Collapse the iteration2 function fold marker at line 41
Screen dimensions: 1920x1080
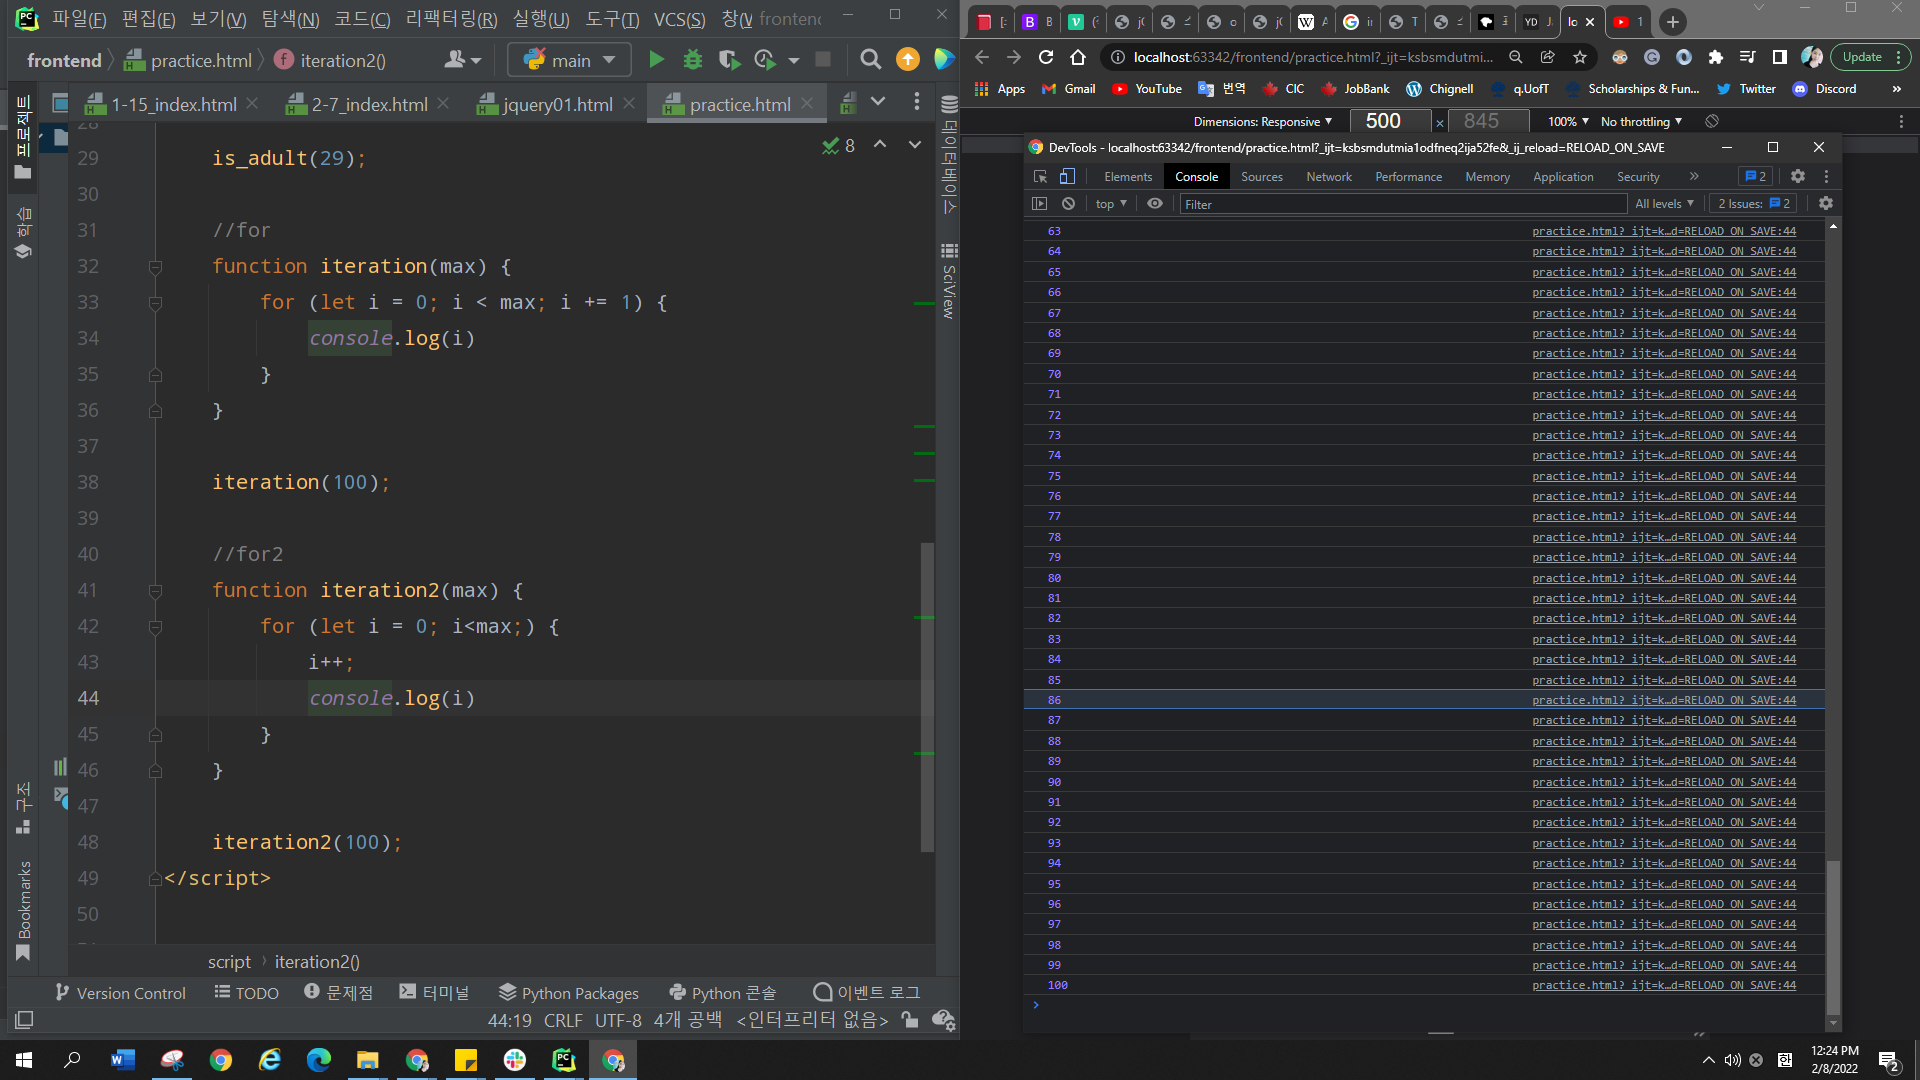pyautogui.click(x=155, y=591)
